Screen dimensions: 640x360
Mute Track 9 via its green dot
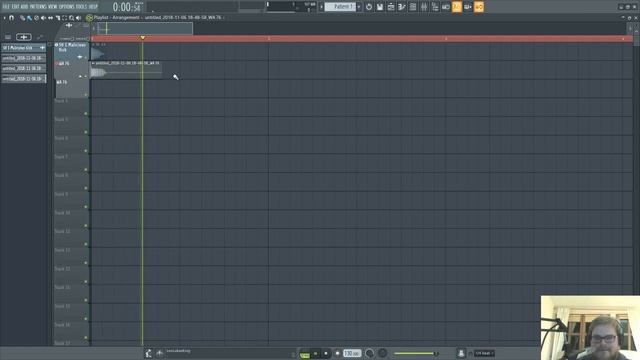click(86, 207)
